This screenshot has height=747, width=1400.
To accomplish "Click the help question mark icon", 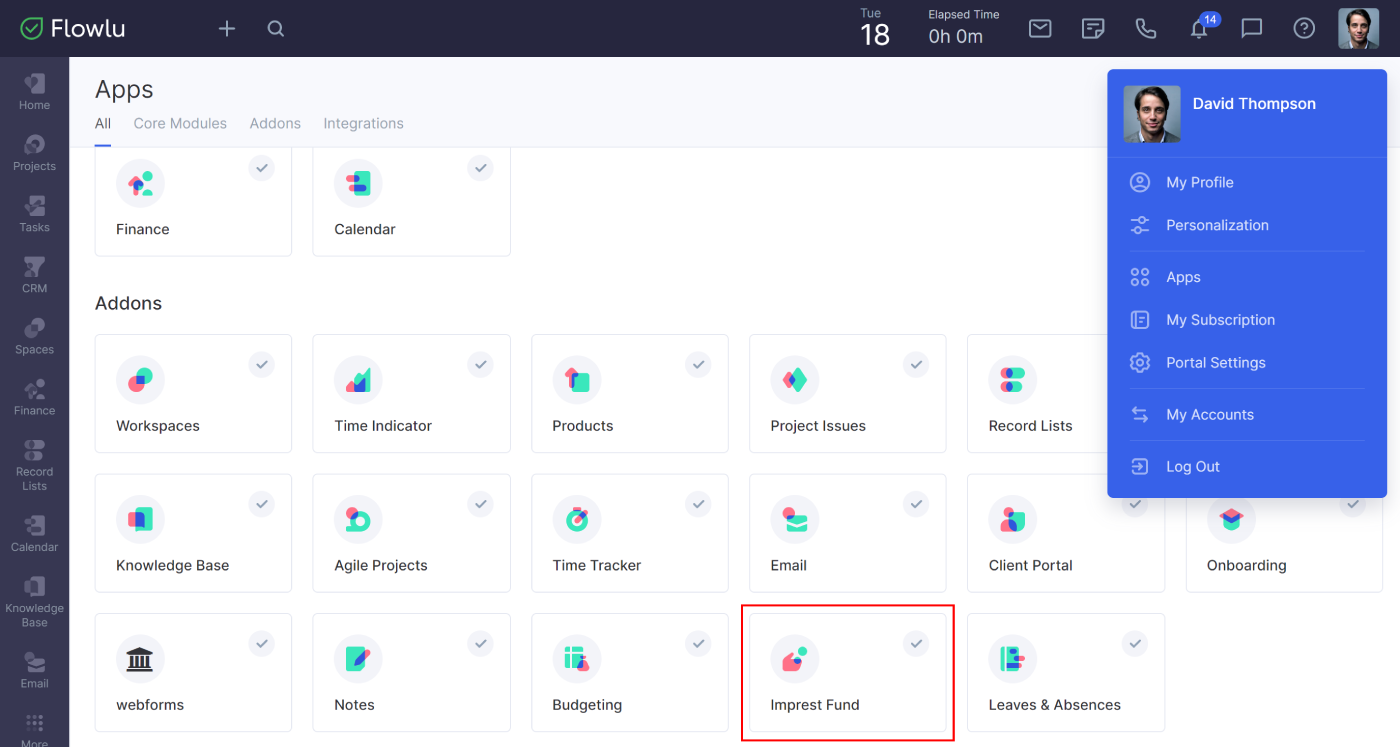I will pos(1304,29).
